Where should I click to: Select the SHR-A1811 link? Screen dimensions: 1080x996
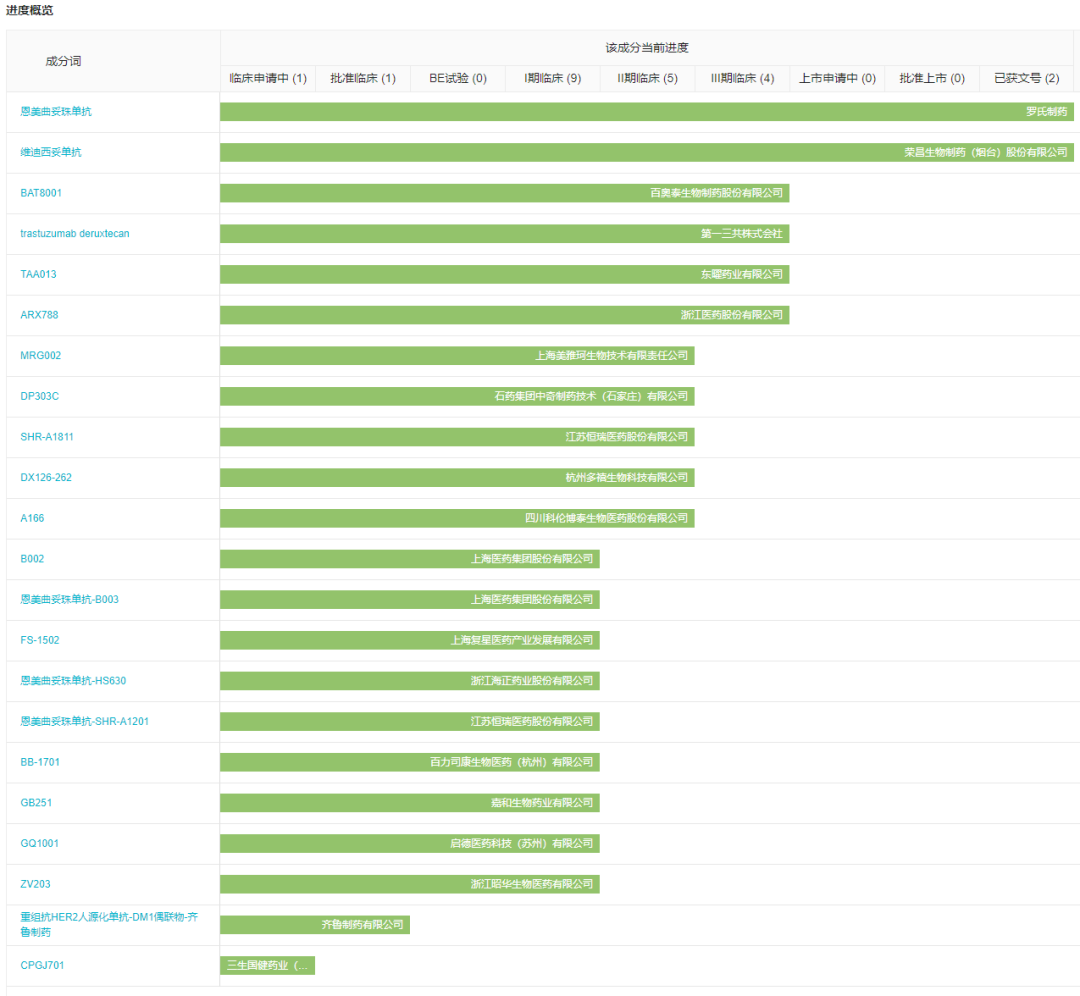click(x=47, y=437)
